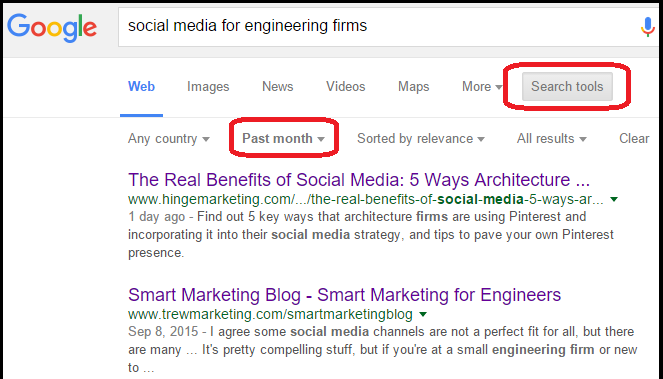Click green arrow beside trewmarketing URL
The height and width of the screenshot is (379, 663).
(x=423, y=314)
